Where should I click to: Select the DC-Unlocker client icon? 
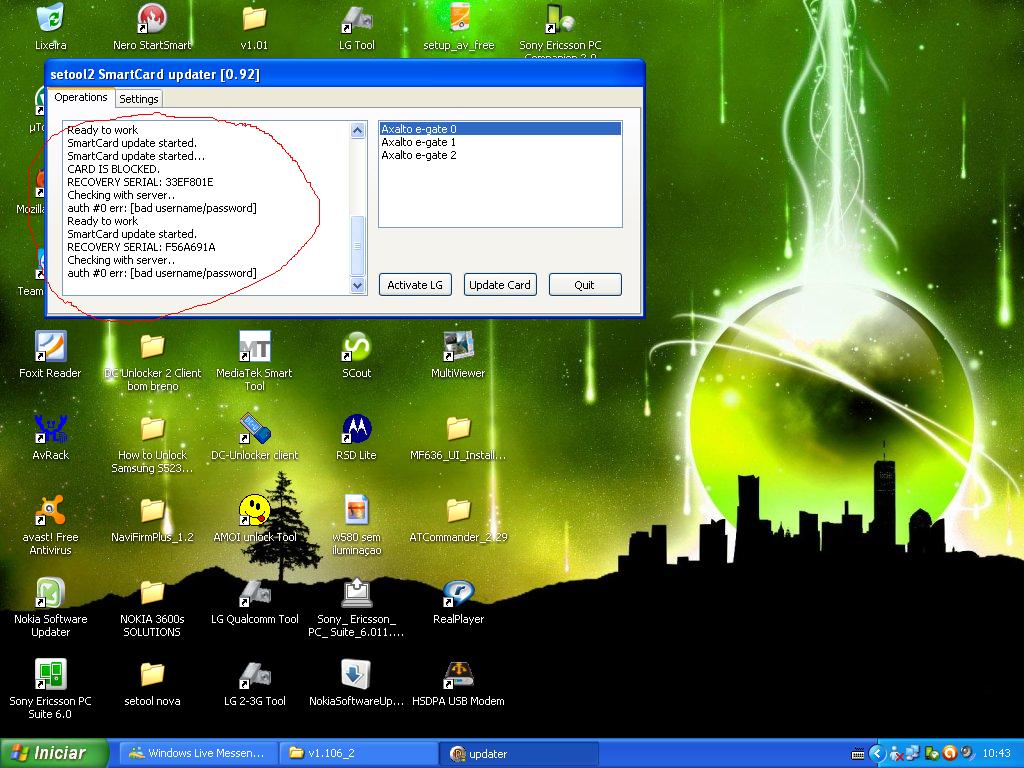(x=254, y=428)
